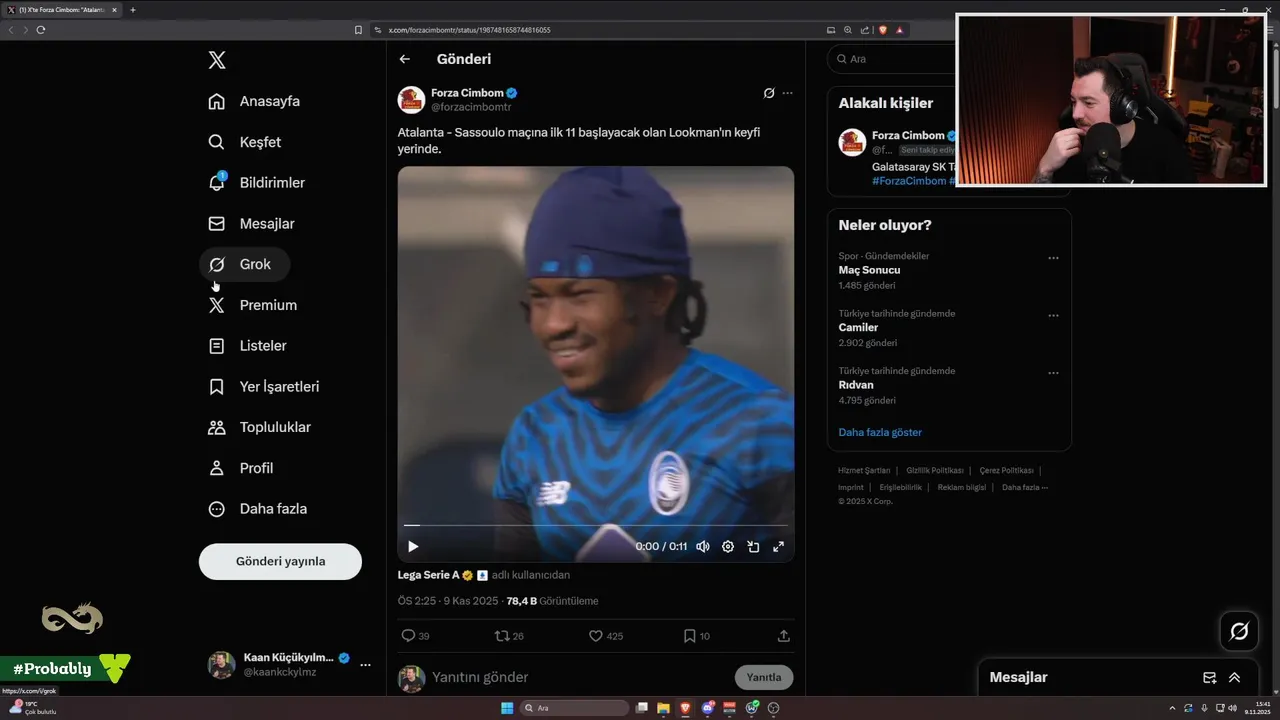The height and width of the screenshot is (720, 1280).
Task: Open a new browser tab
Action: coord(133,10)
